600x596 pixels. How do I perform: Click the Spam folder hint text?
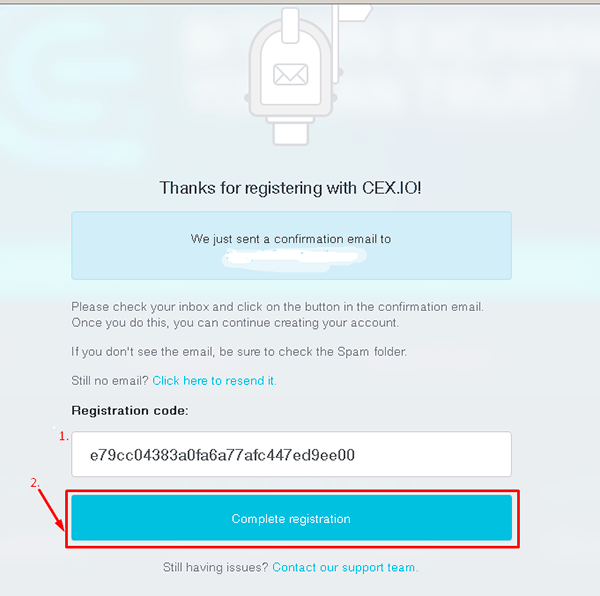tap(239, 352)
